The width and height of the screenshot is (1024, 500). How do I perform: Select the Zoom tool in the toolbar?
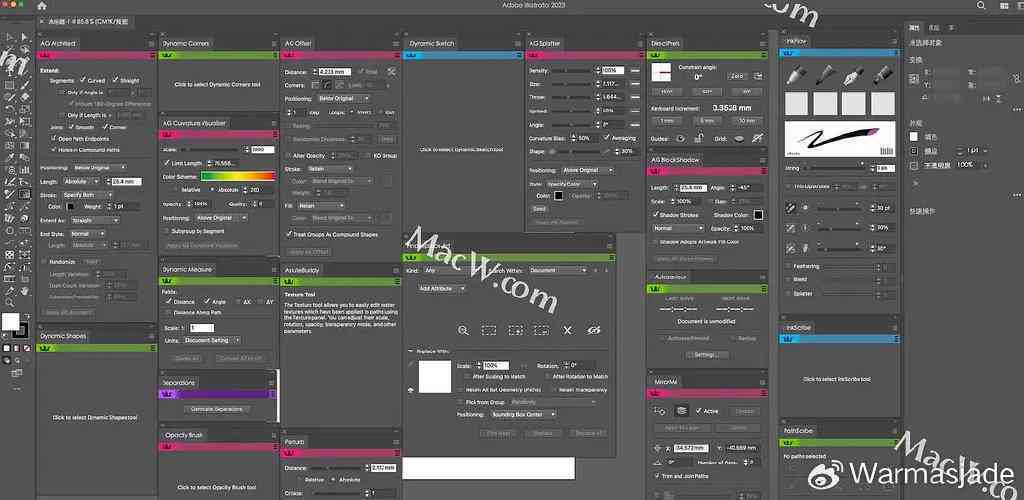tap(10, 303)
